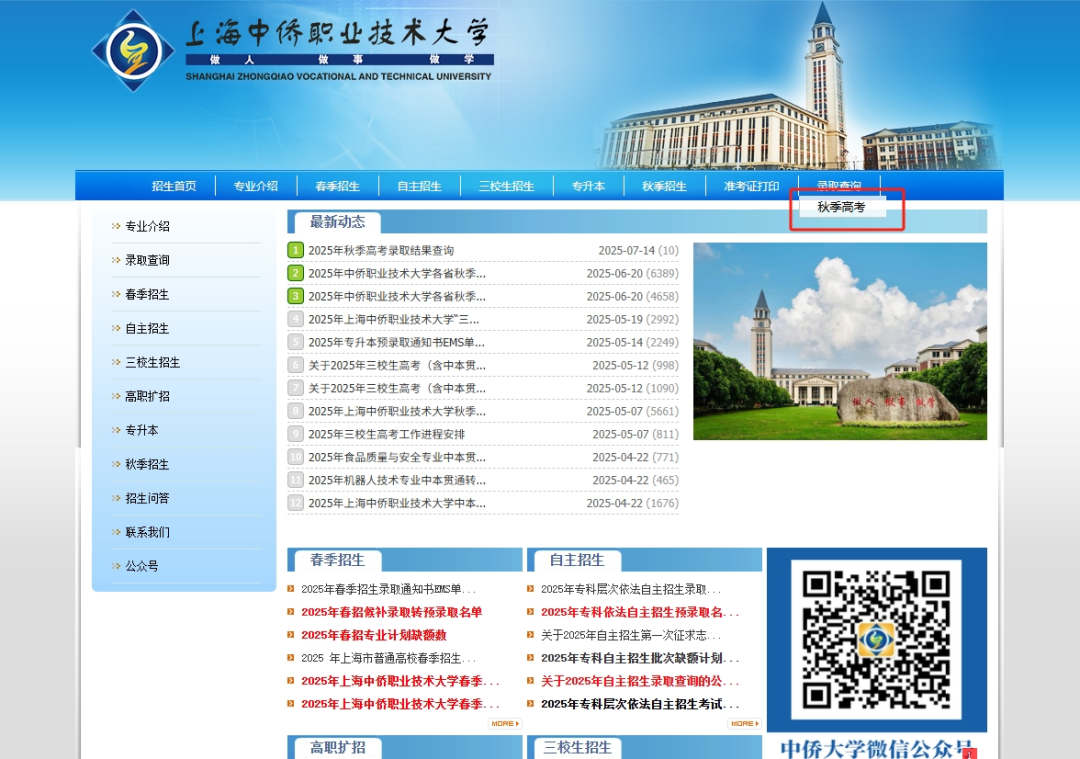Open 录取查询 in the left sidebar
Viewport: 1080px width, 759px height.
pos(147,260)
